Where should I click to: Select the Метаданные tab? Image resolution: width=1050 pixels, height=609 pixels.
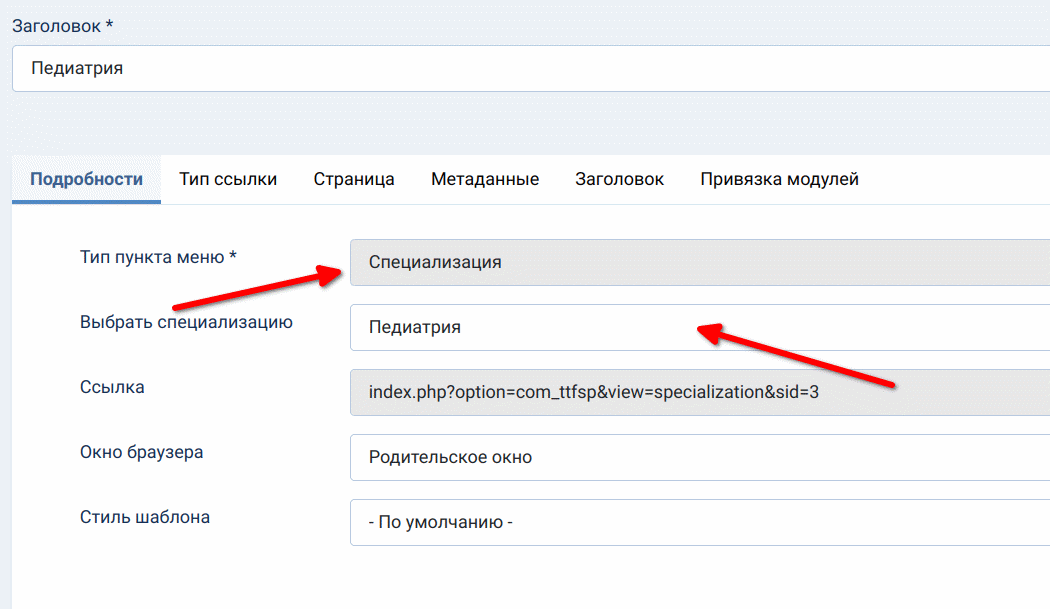tap(485, 180)
